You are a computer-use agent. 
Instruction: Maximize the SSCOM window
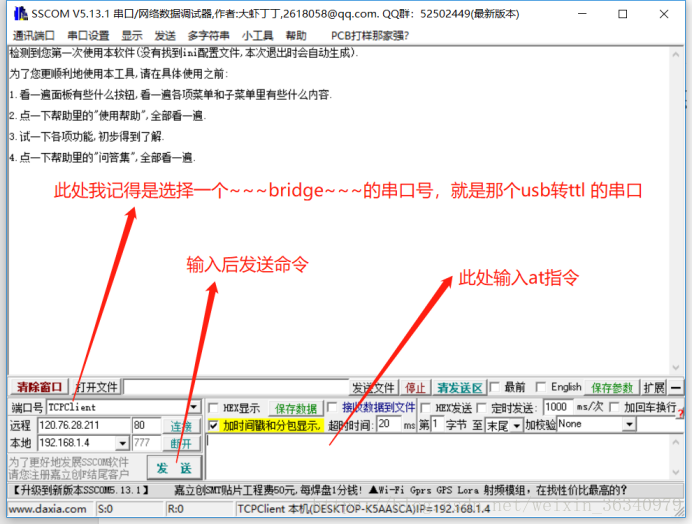(622, 14)
